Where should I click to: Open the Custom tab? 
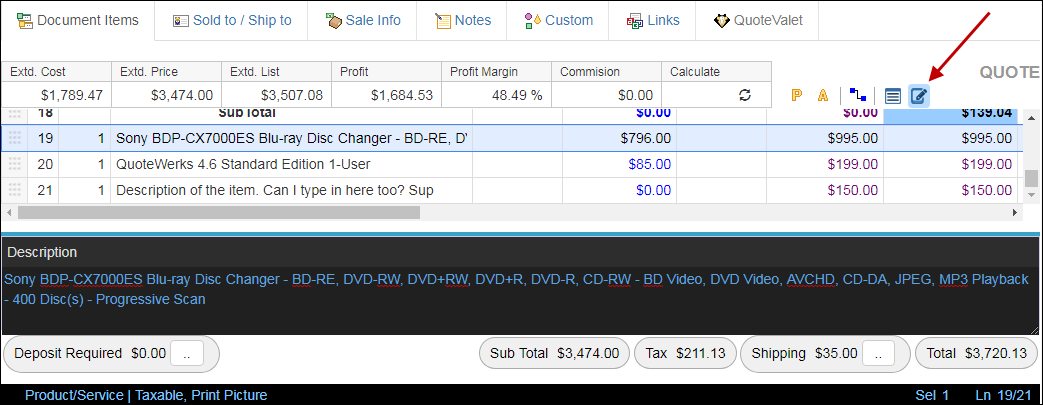pos(558,21)
